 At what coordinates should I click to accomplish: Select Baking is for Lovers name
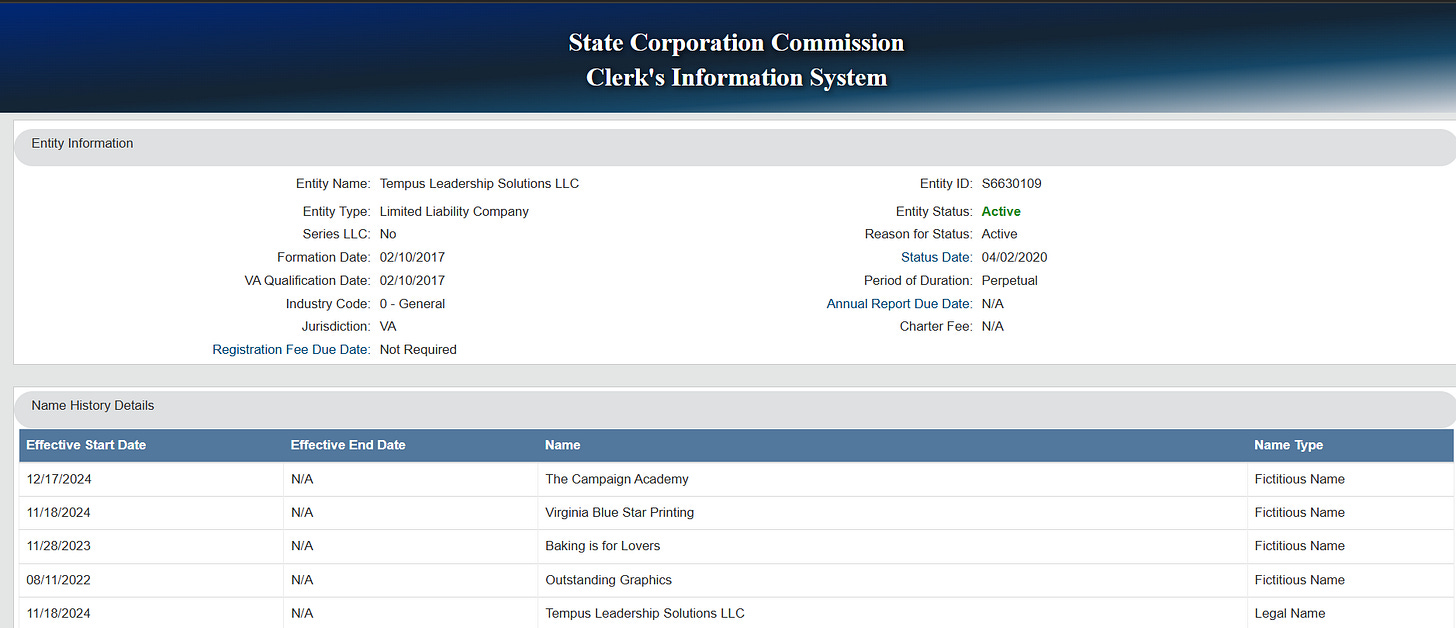pos(602,546)
